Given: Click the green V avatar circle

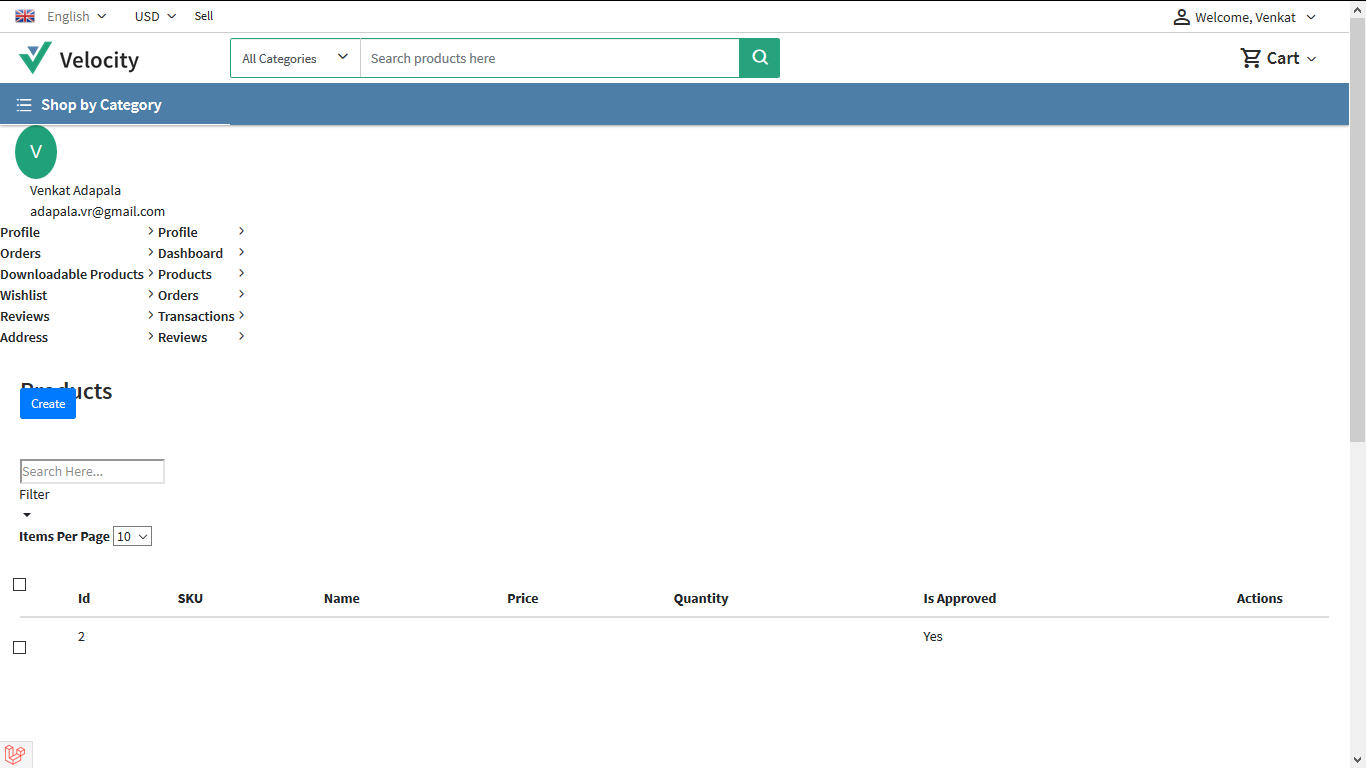Looking at the screenshot, I should click(x=36, y=152).
